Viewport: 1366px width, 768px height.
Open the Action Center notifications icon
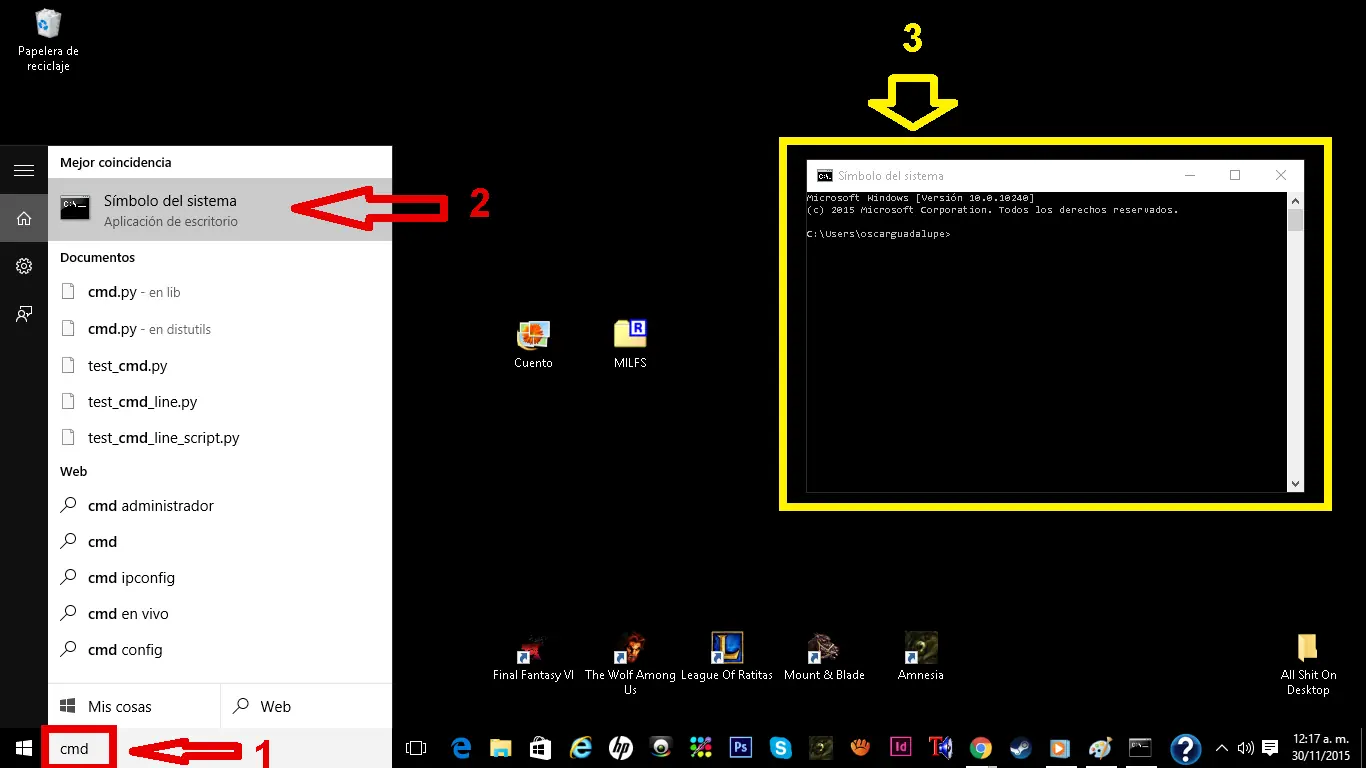(x=1270, y=748)
